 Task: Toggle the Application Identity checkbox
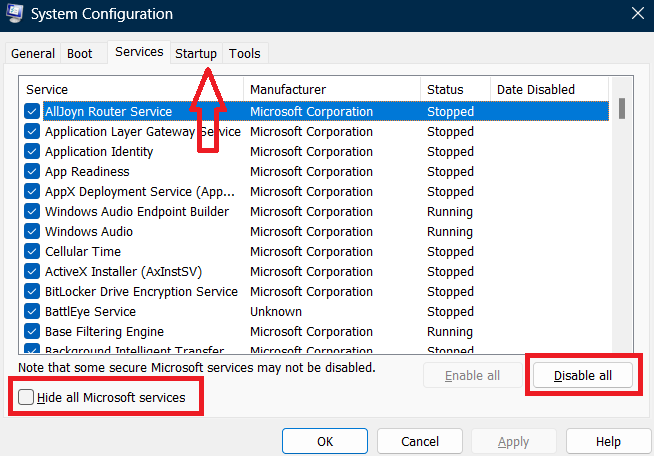click(32, 152)
